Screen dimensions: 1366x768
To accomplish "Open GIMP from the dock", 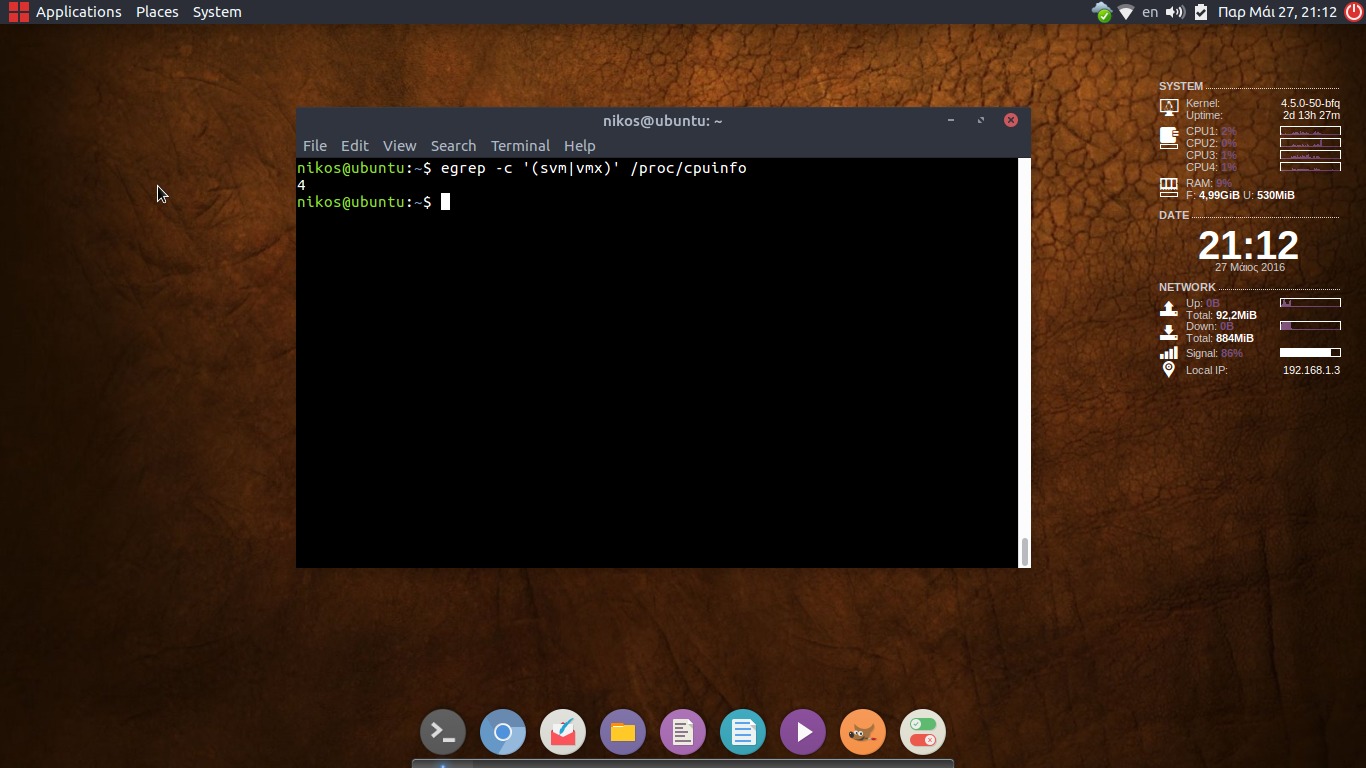I will (863, 733).
